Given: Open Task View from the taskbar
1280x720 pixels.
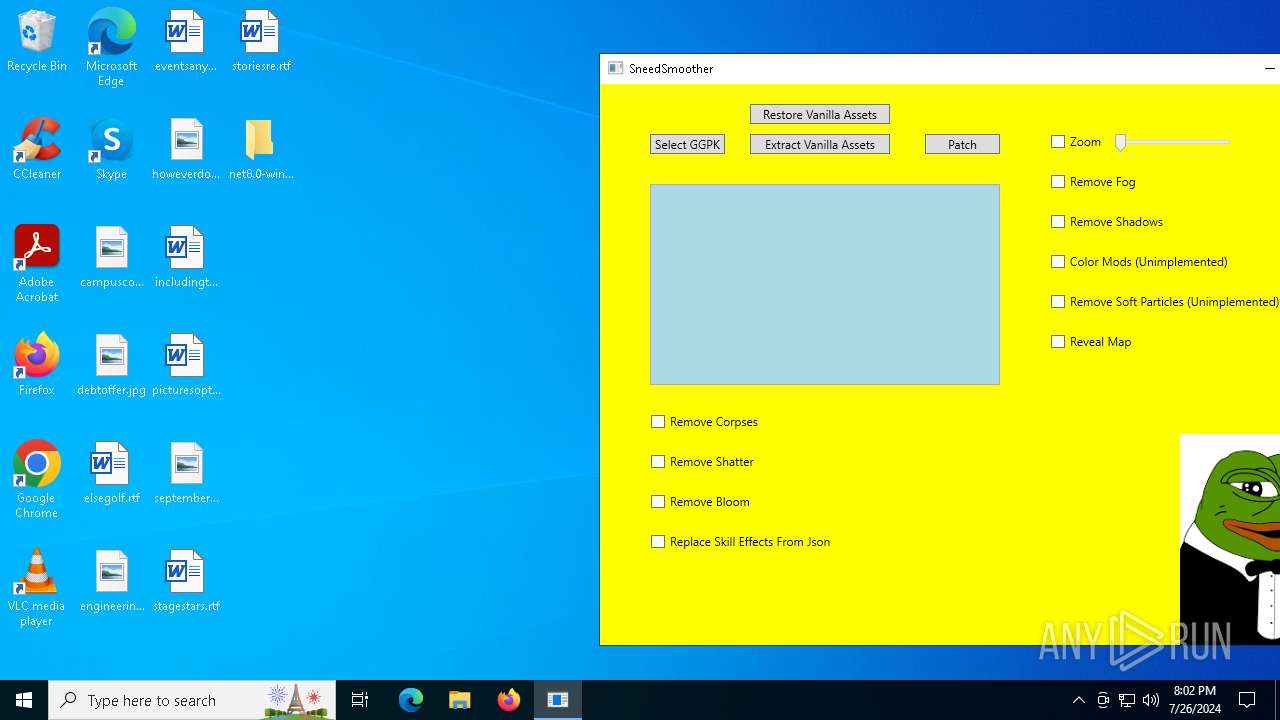Looking at the screenshot, I should [x=360, y=700].
